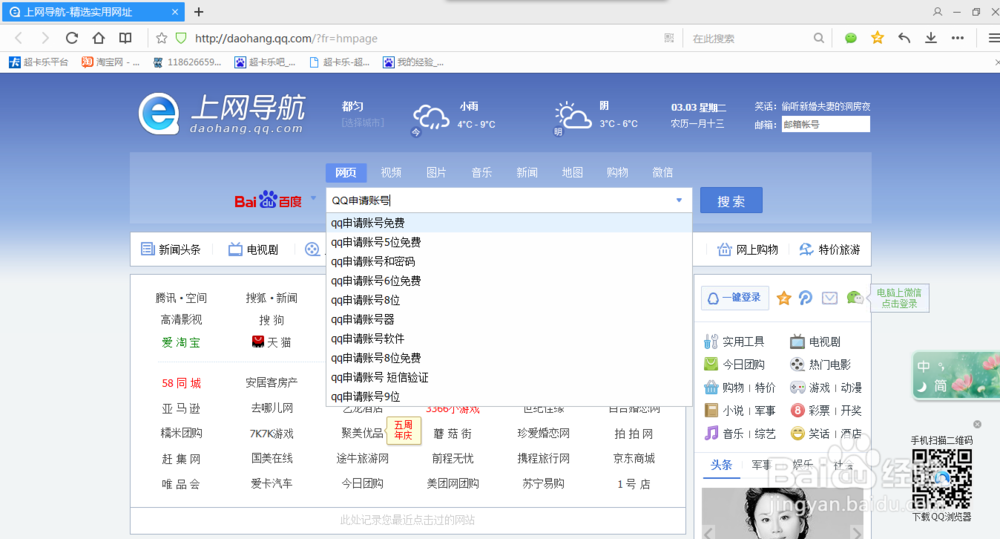Expand the search engine selector arrow
Viewport: 1000px width, 539px height.
[x=313, y=198]
